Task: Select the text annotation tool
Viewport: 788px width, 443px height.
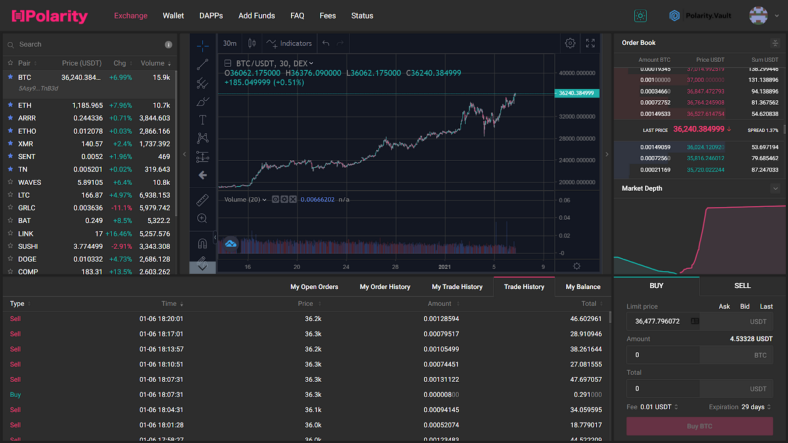Action: point(203,120)
